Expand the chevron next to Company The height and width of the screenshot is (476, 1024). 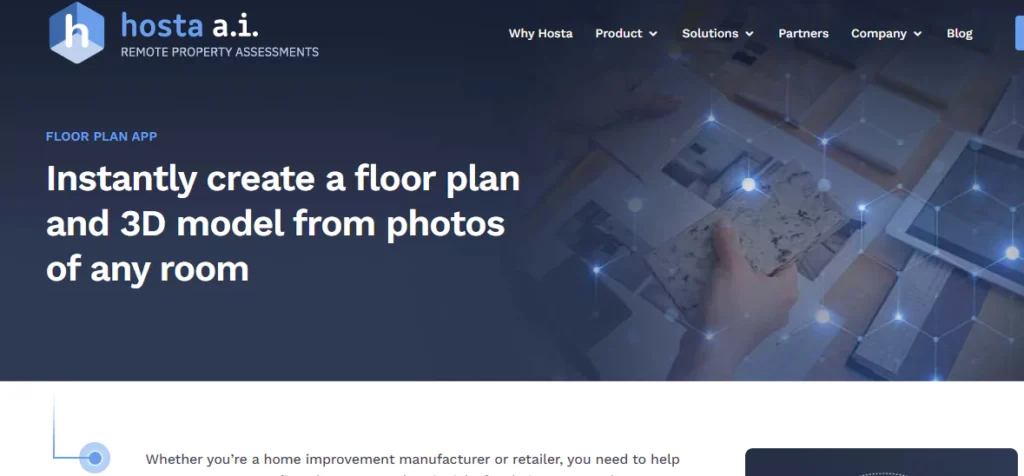918,34
